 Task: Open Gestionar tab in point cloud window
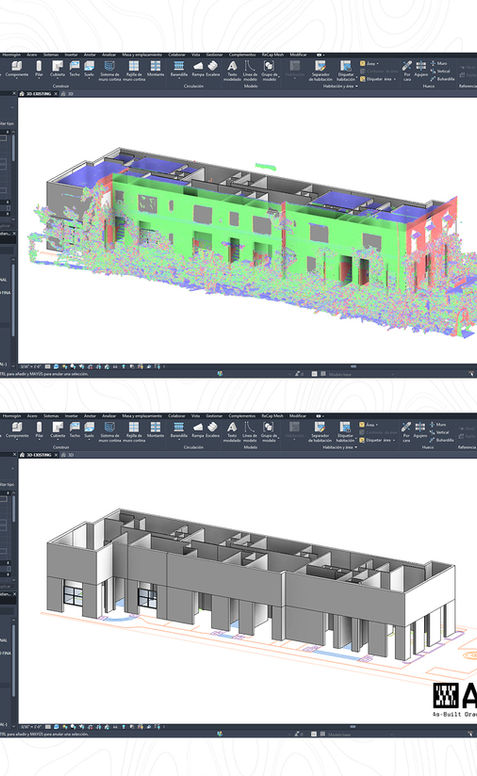click(x=214, y=55)
